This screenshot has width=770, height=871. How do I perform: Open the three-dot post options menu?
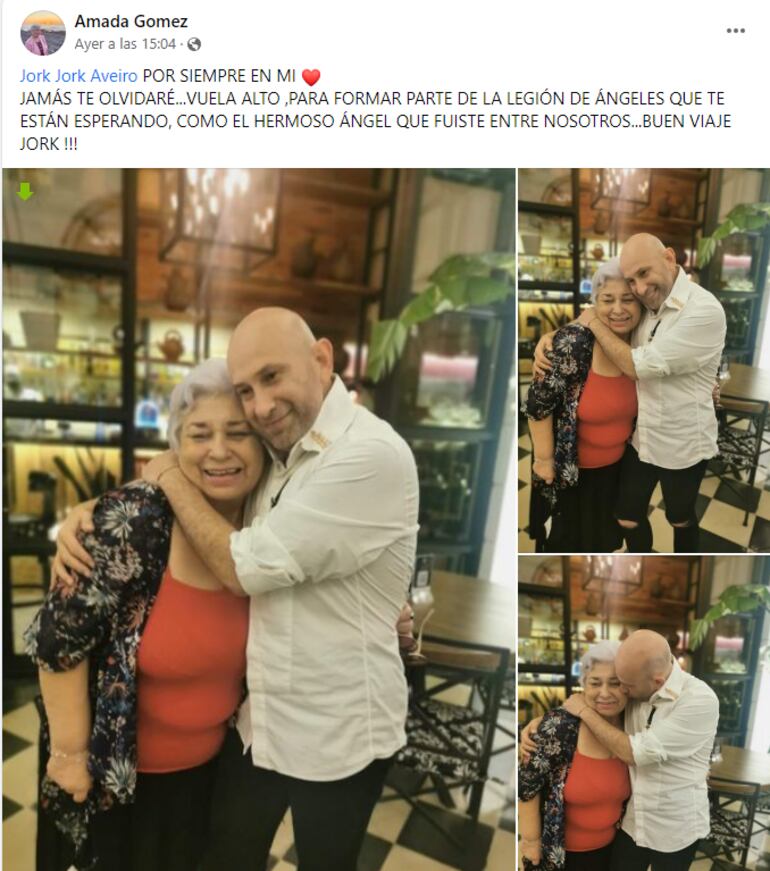(x=736, y=31)
